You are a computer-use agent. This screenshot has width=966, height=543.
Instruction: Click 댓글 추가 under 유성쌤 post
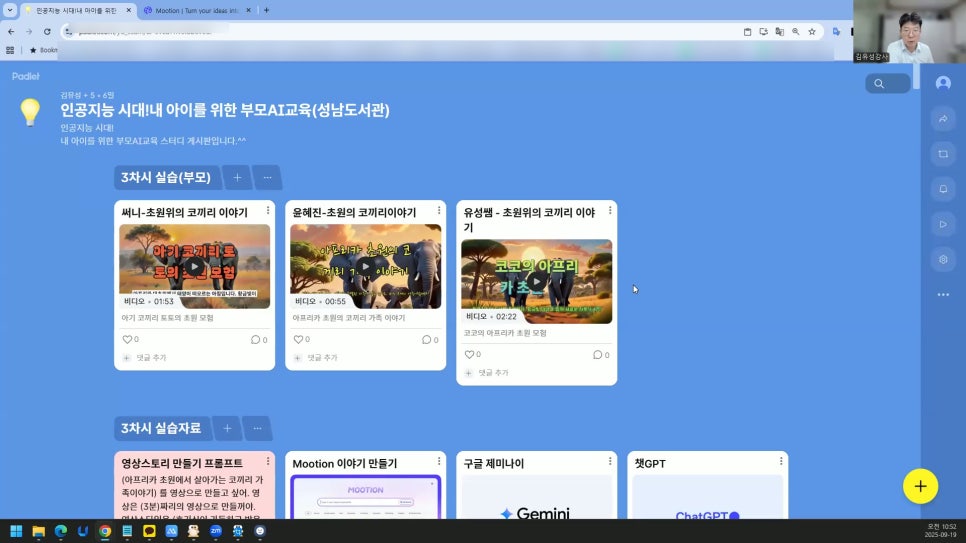493,373
